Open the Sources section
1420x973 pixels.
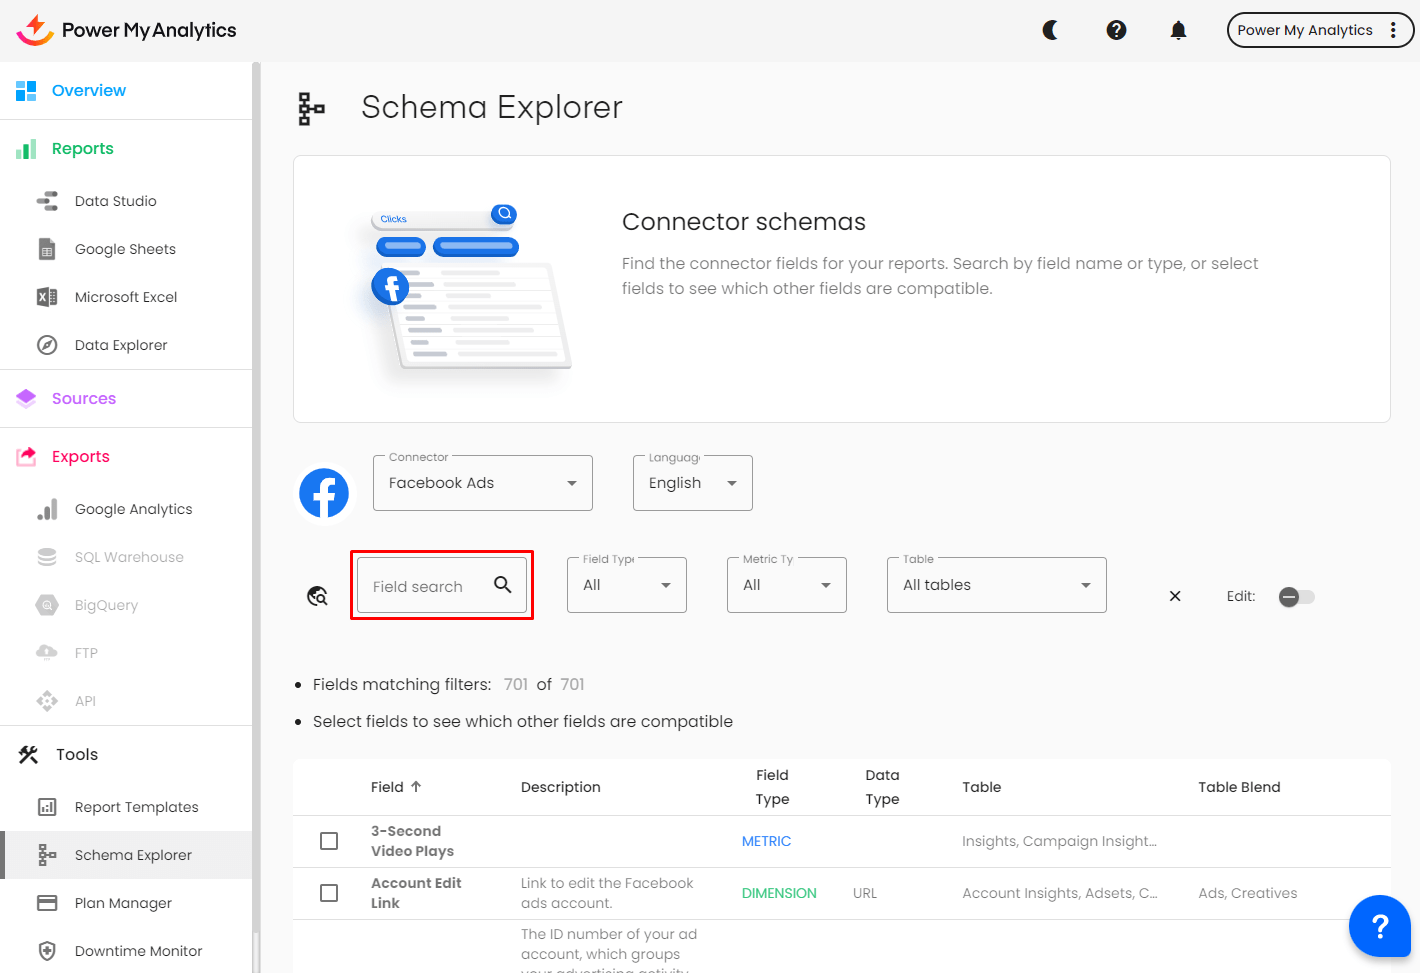(84, 398)
